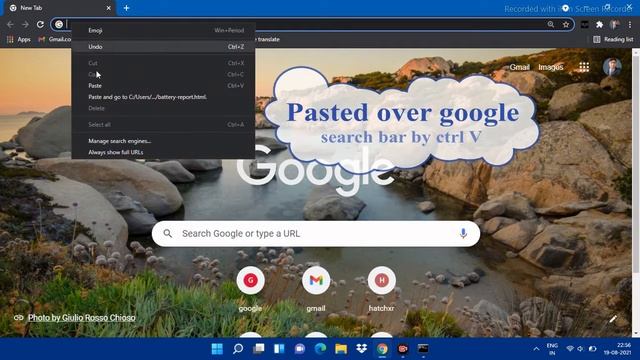This screenshot has height=360, width=640.
Task: Open the hatchxr shortcut tile
Action: tap(381, 288)
